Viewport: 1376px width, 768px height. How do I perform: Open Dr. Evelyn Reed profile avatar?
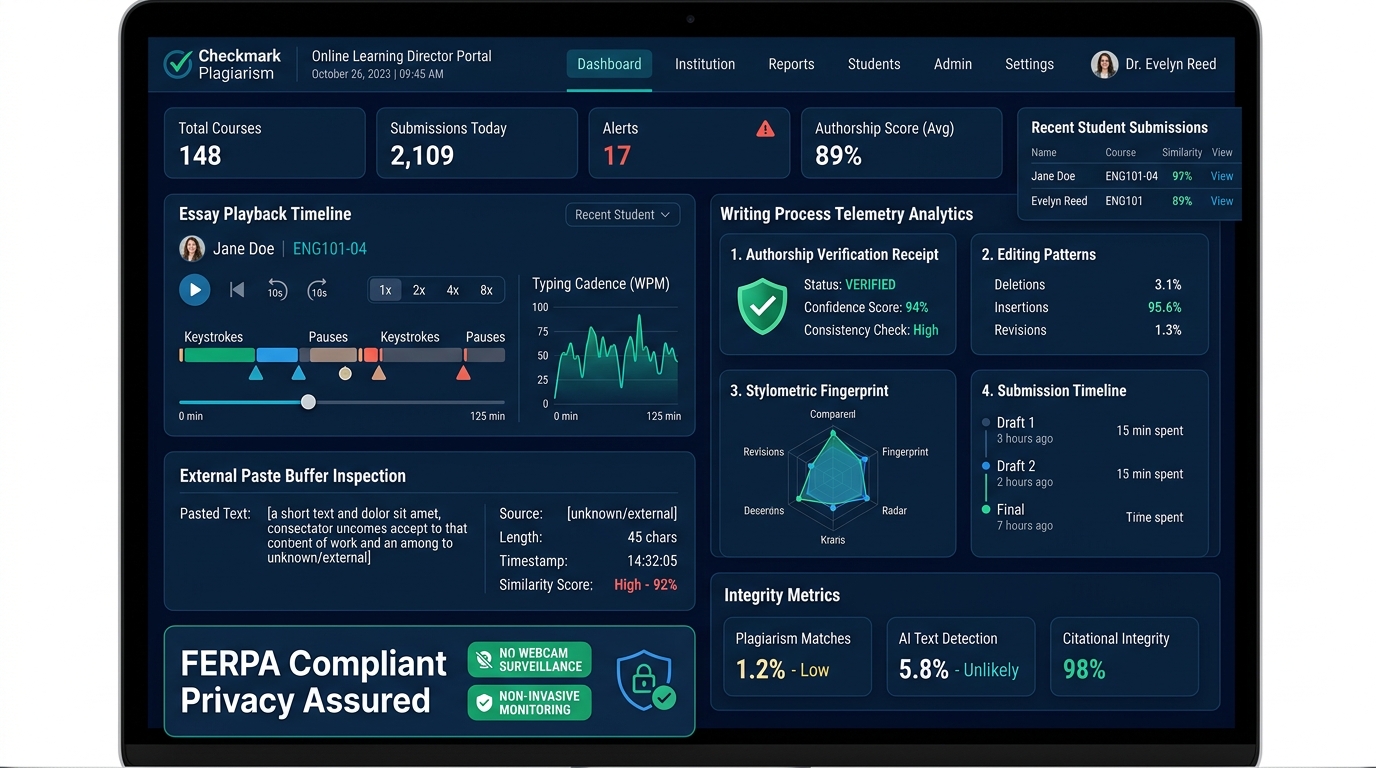(1104, 64)
